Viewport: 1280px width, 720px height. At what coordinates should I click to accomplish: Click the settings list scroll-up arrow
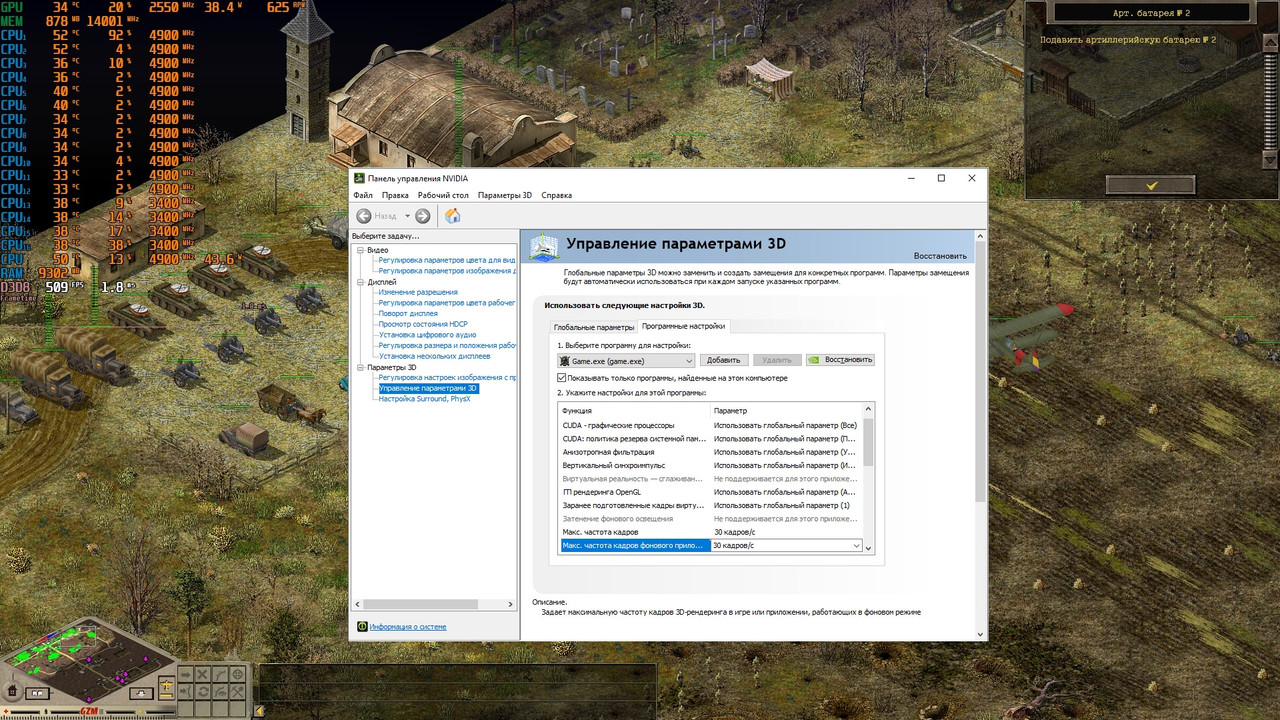[x=868, y=409]
